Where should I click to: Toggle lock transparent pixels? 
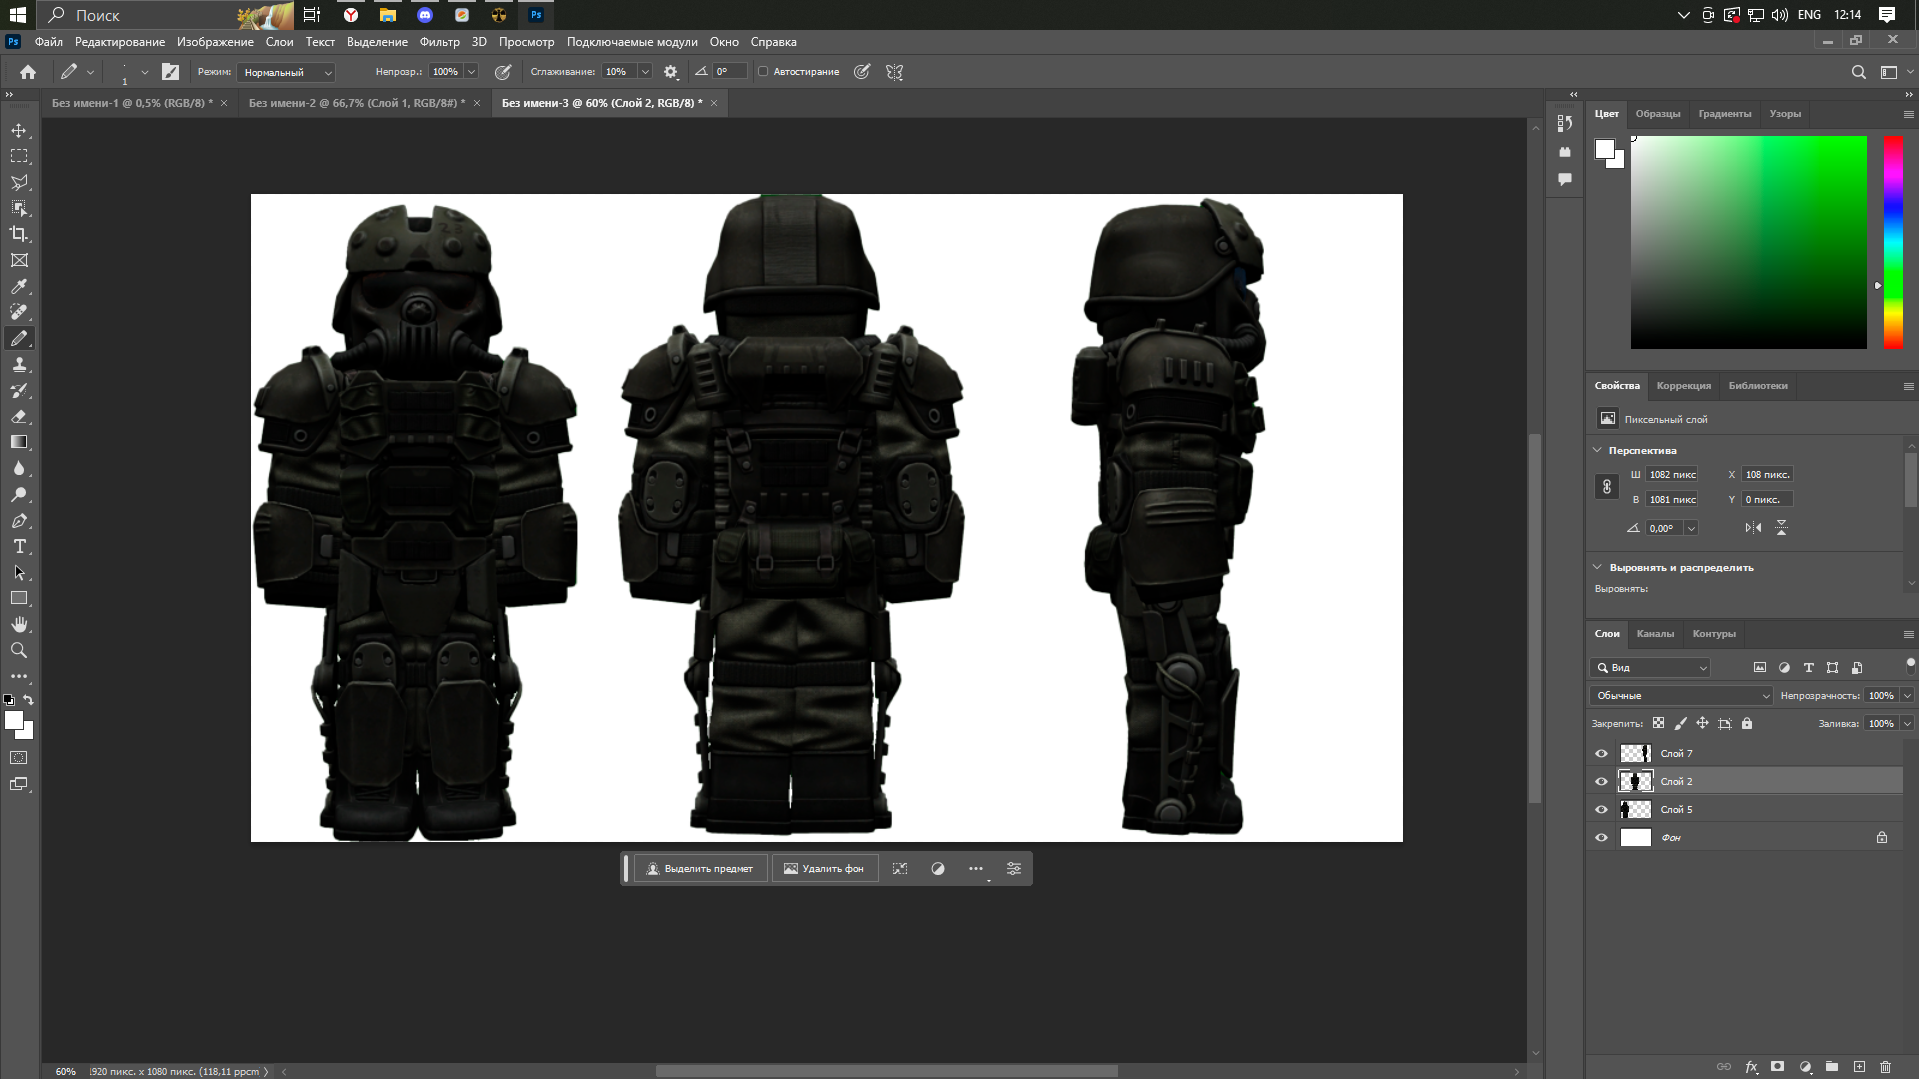(1658, 723)
